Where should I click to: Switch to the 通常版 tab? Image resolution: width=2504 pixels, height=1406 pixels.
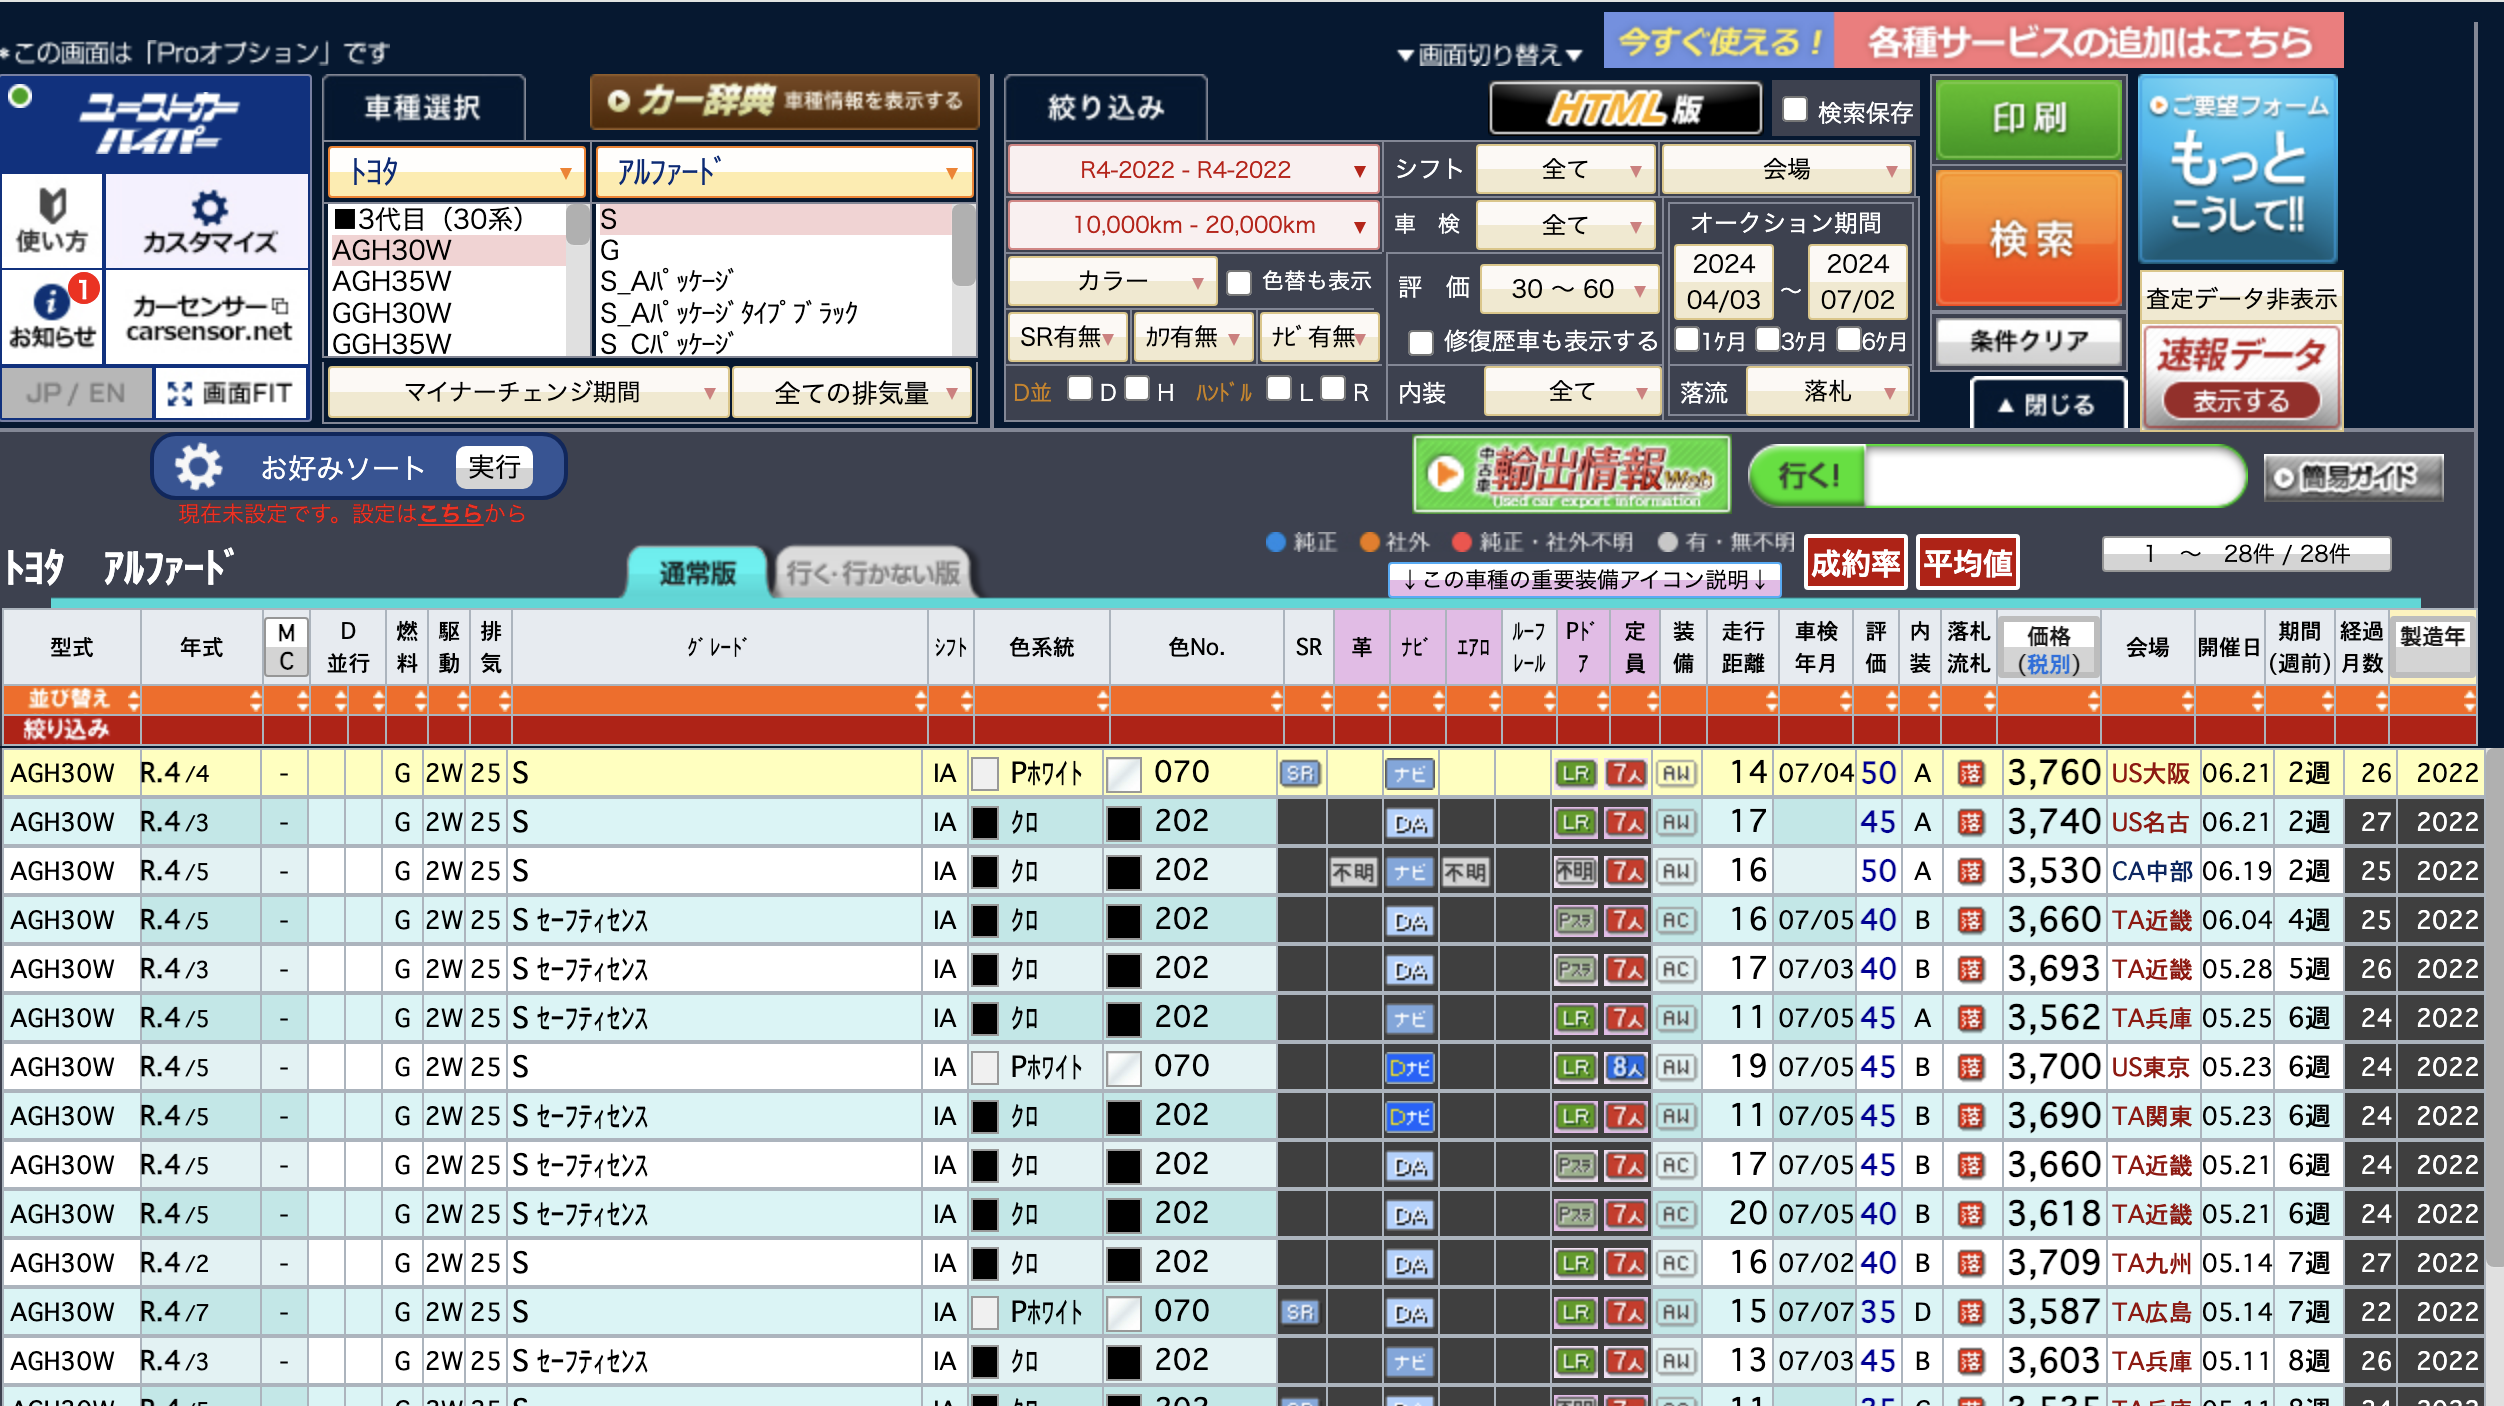click(697, 573)
